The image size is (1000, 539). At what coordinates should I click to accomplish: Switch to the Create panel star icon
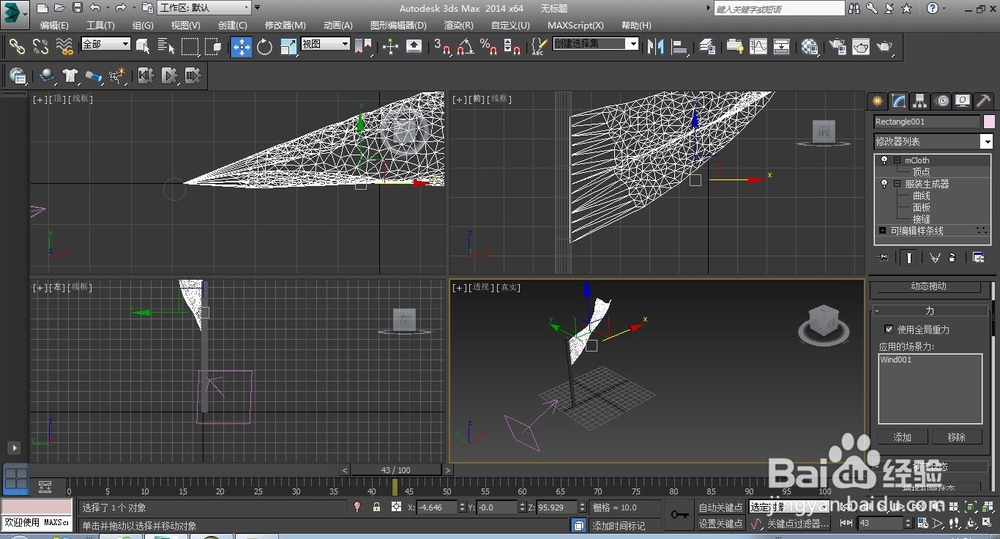click(x=879, y=101)
